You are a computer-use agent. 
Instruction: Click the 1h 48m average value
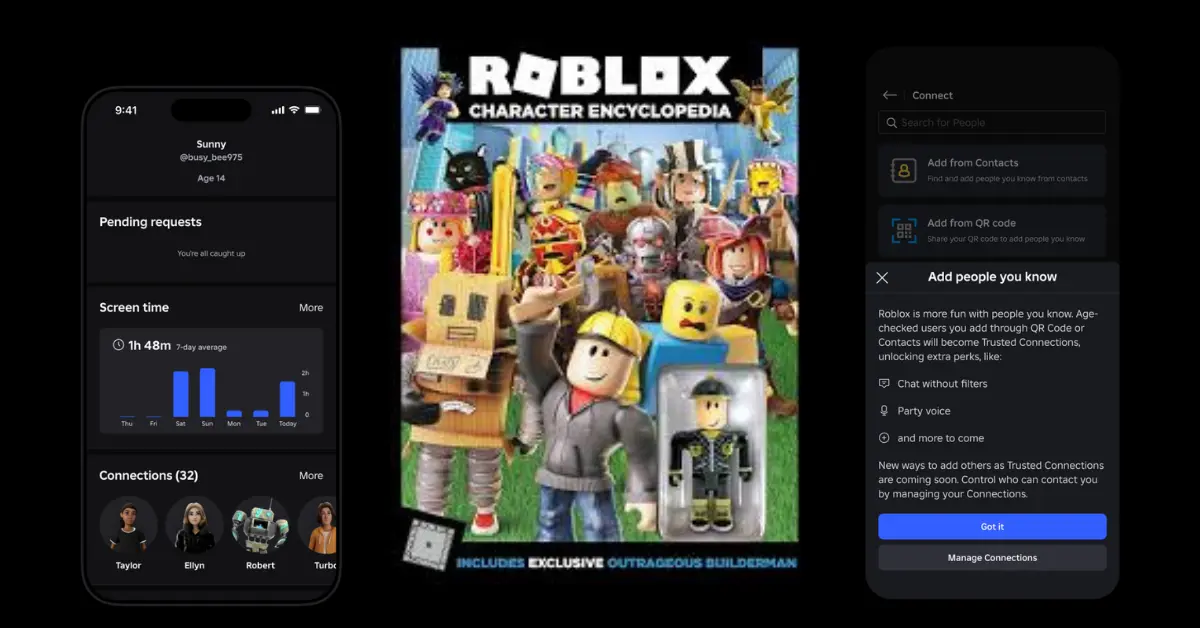149,345
